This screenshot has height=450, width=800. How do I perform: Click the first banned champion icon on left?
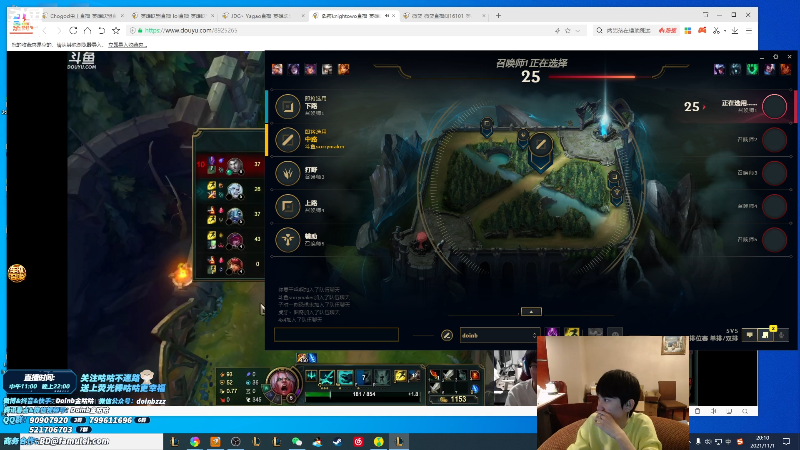pos(277,69)
